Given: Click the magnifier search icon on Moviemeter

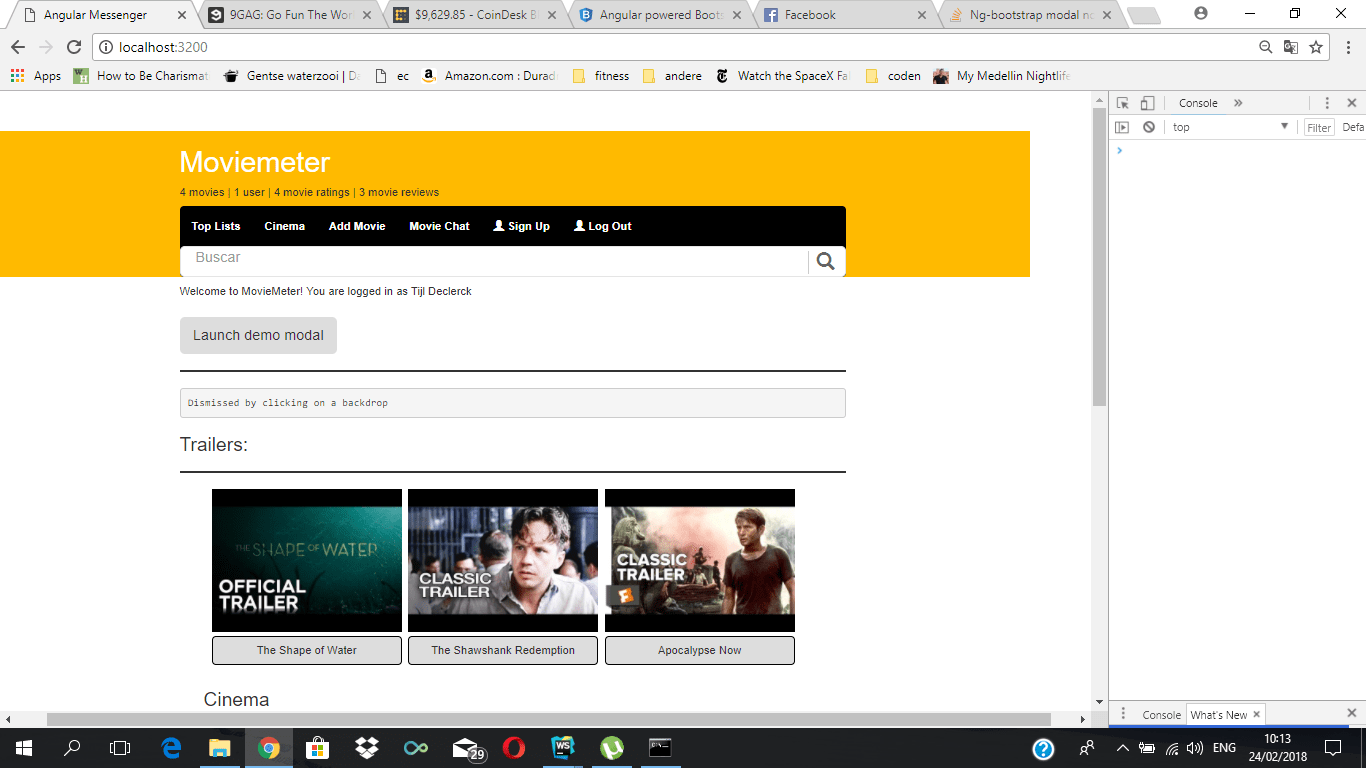Looking at the screenshot, I should (x=825, y=261).
